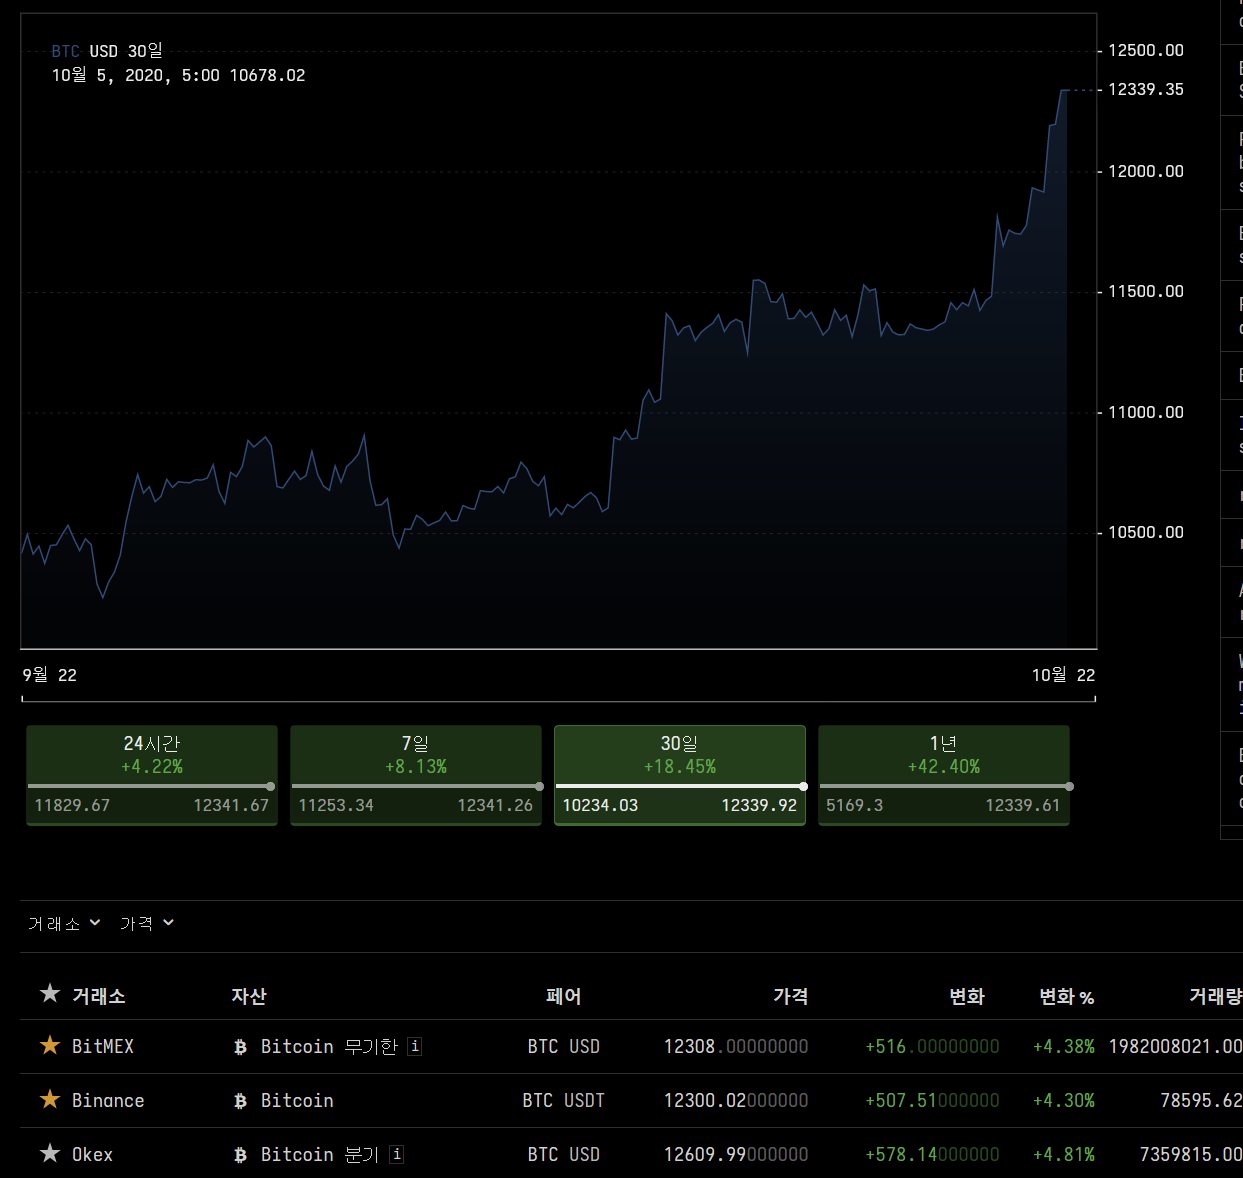Expand the 거래소 filter dropdown above the table

point(64,923)
